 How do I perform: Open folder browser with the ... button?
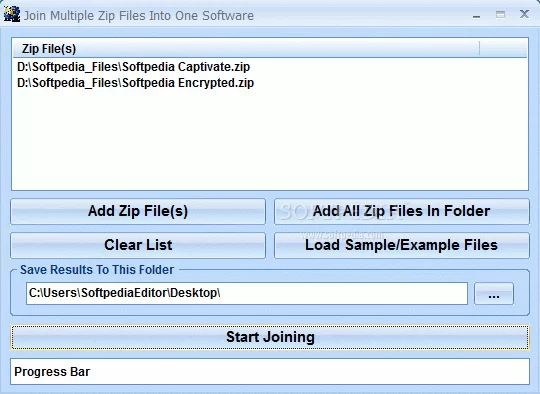click(494, 294)
